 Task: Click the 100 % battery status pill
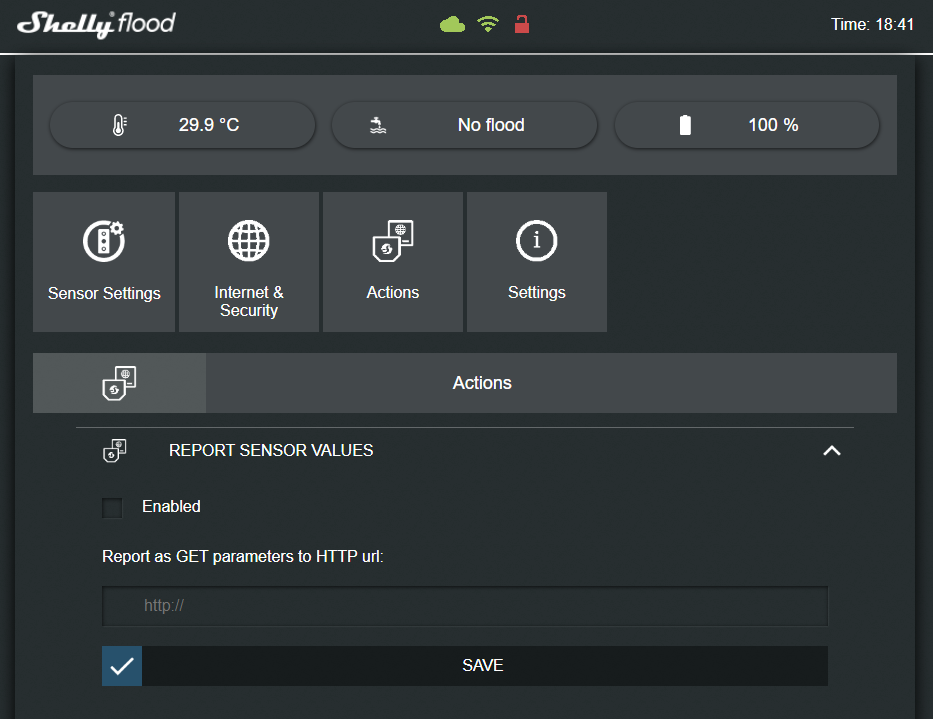point(747,125)
